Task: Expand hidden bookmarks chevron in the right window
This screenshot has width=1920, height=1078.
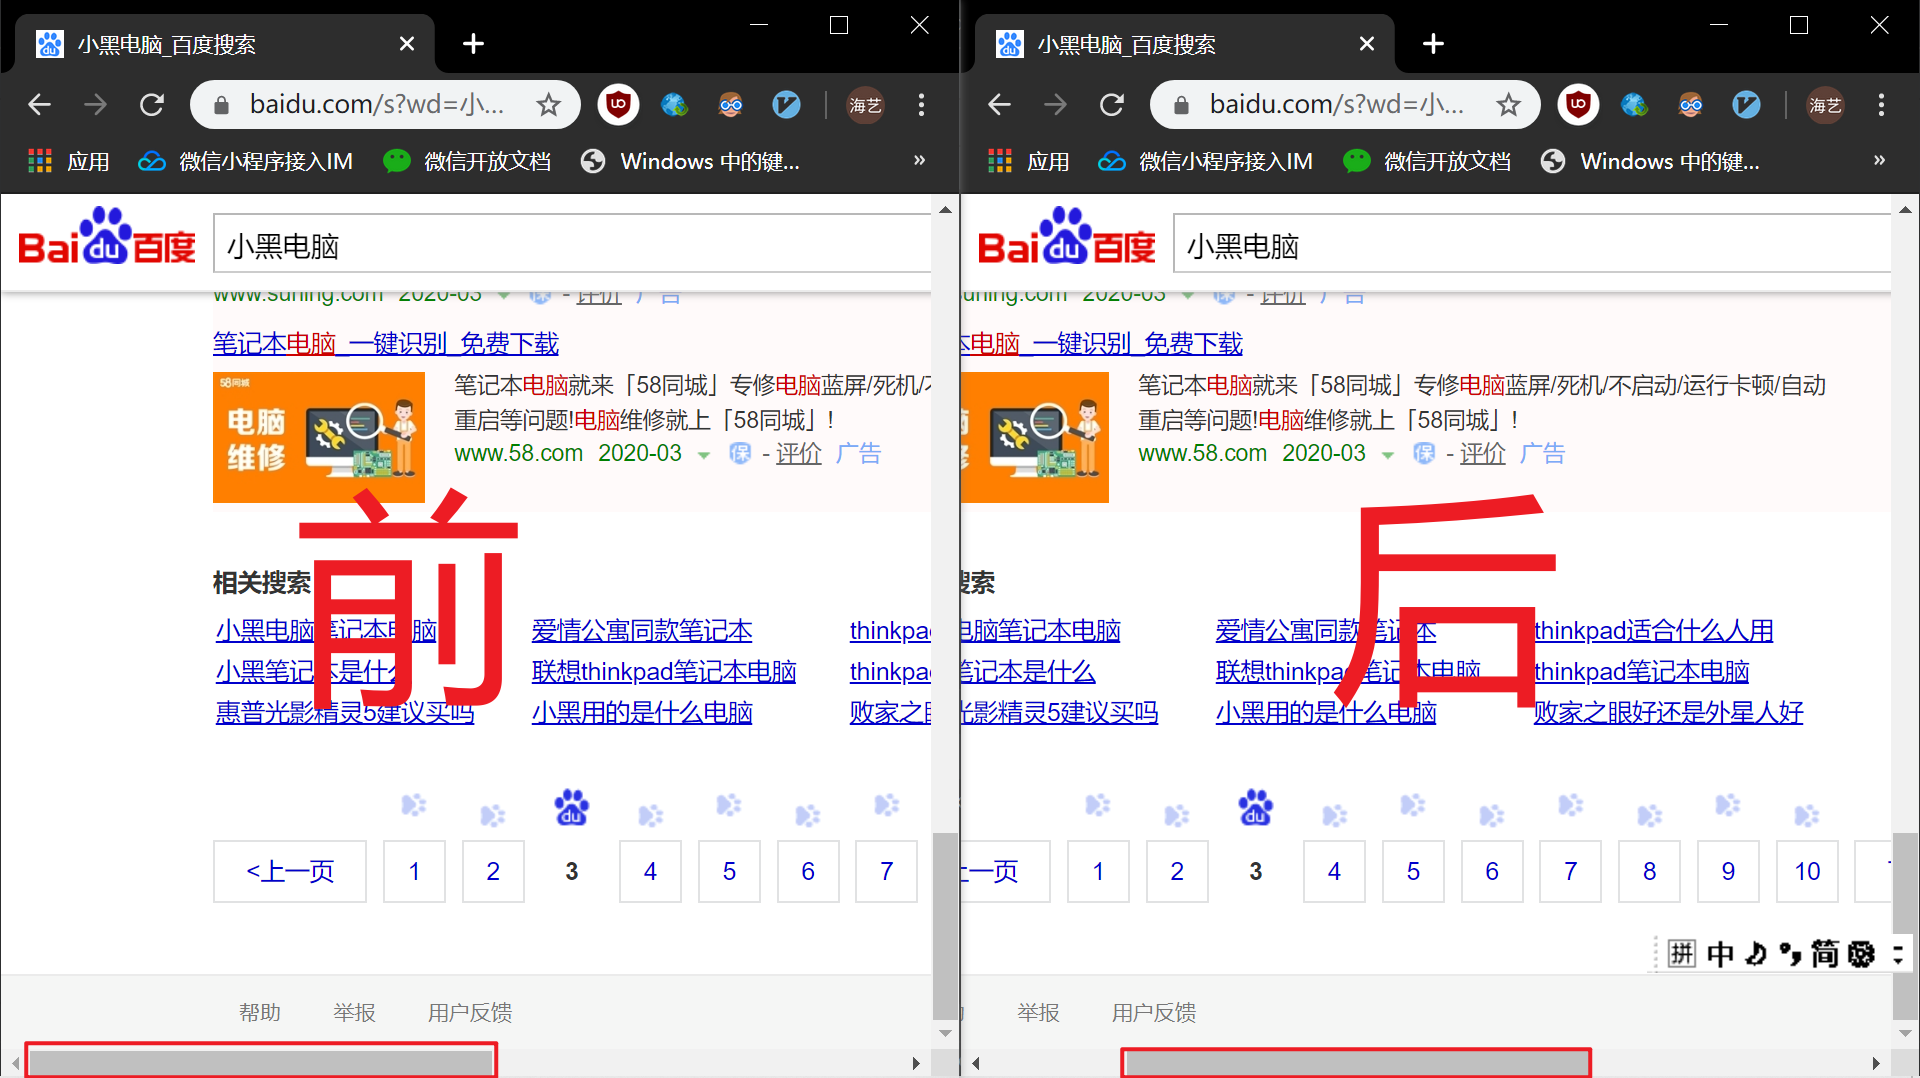Action: [1879, 160]
